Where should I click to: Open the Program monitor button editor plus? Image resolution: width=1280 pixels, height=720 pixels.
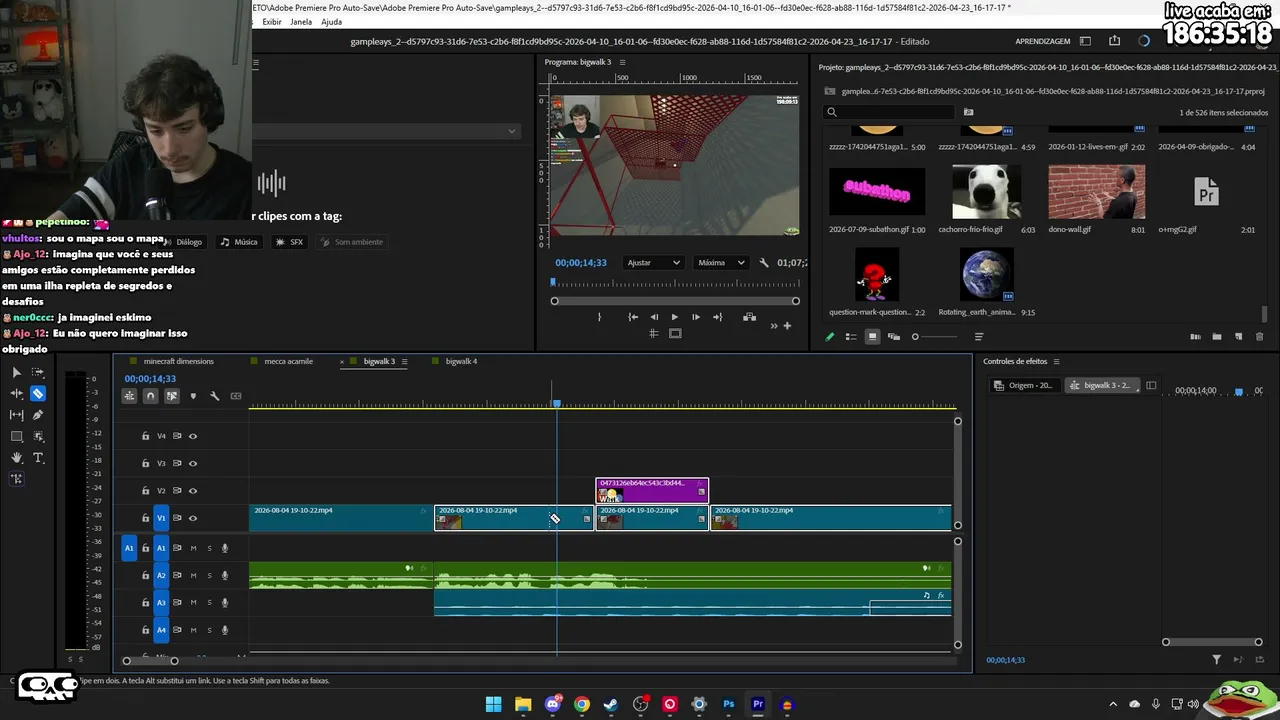(x=787, y=326)
